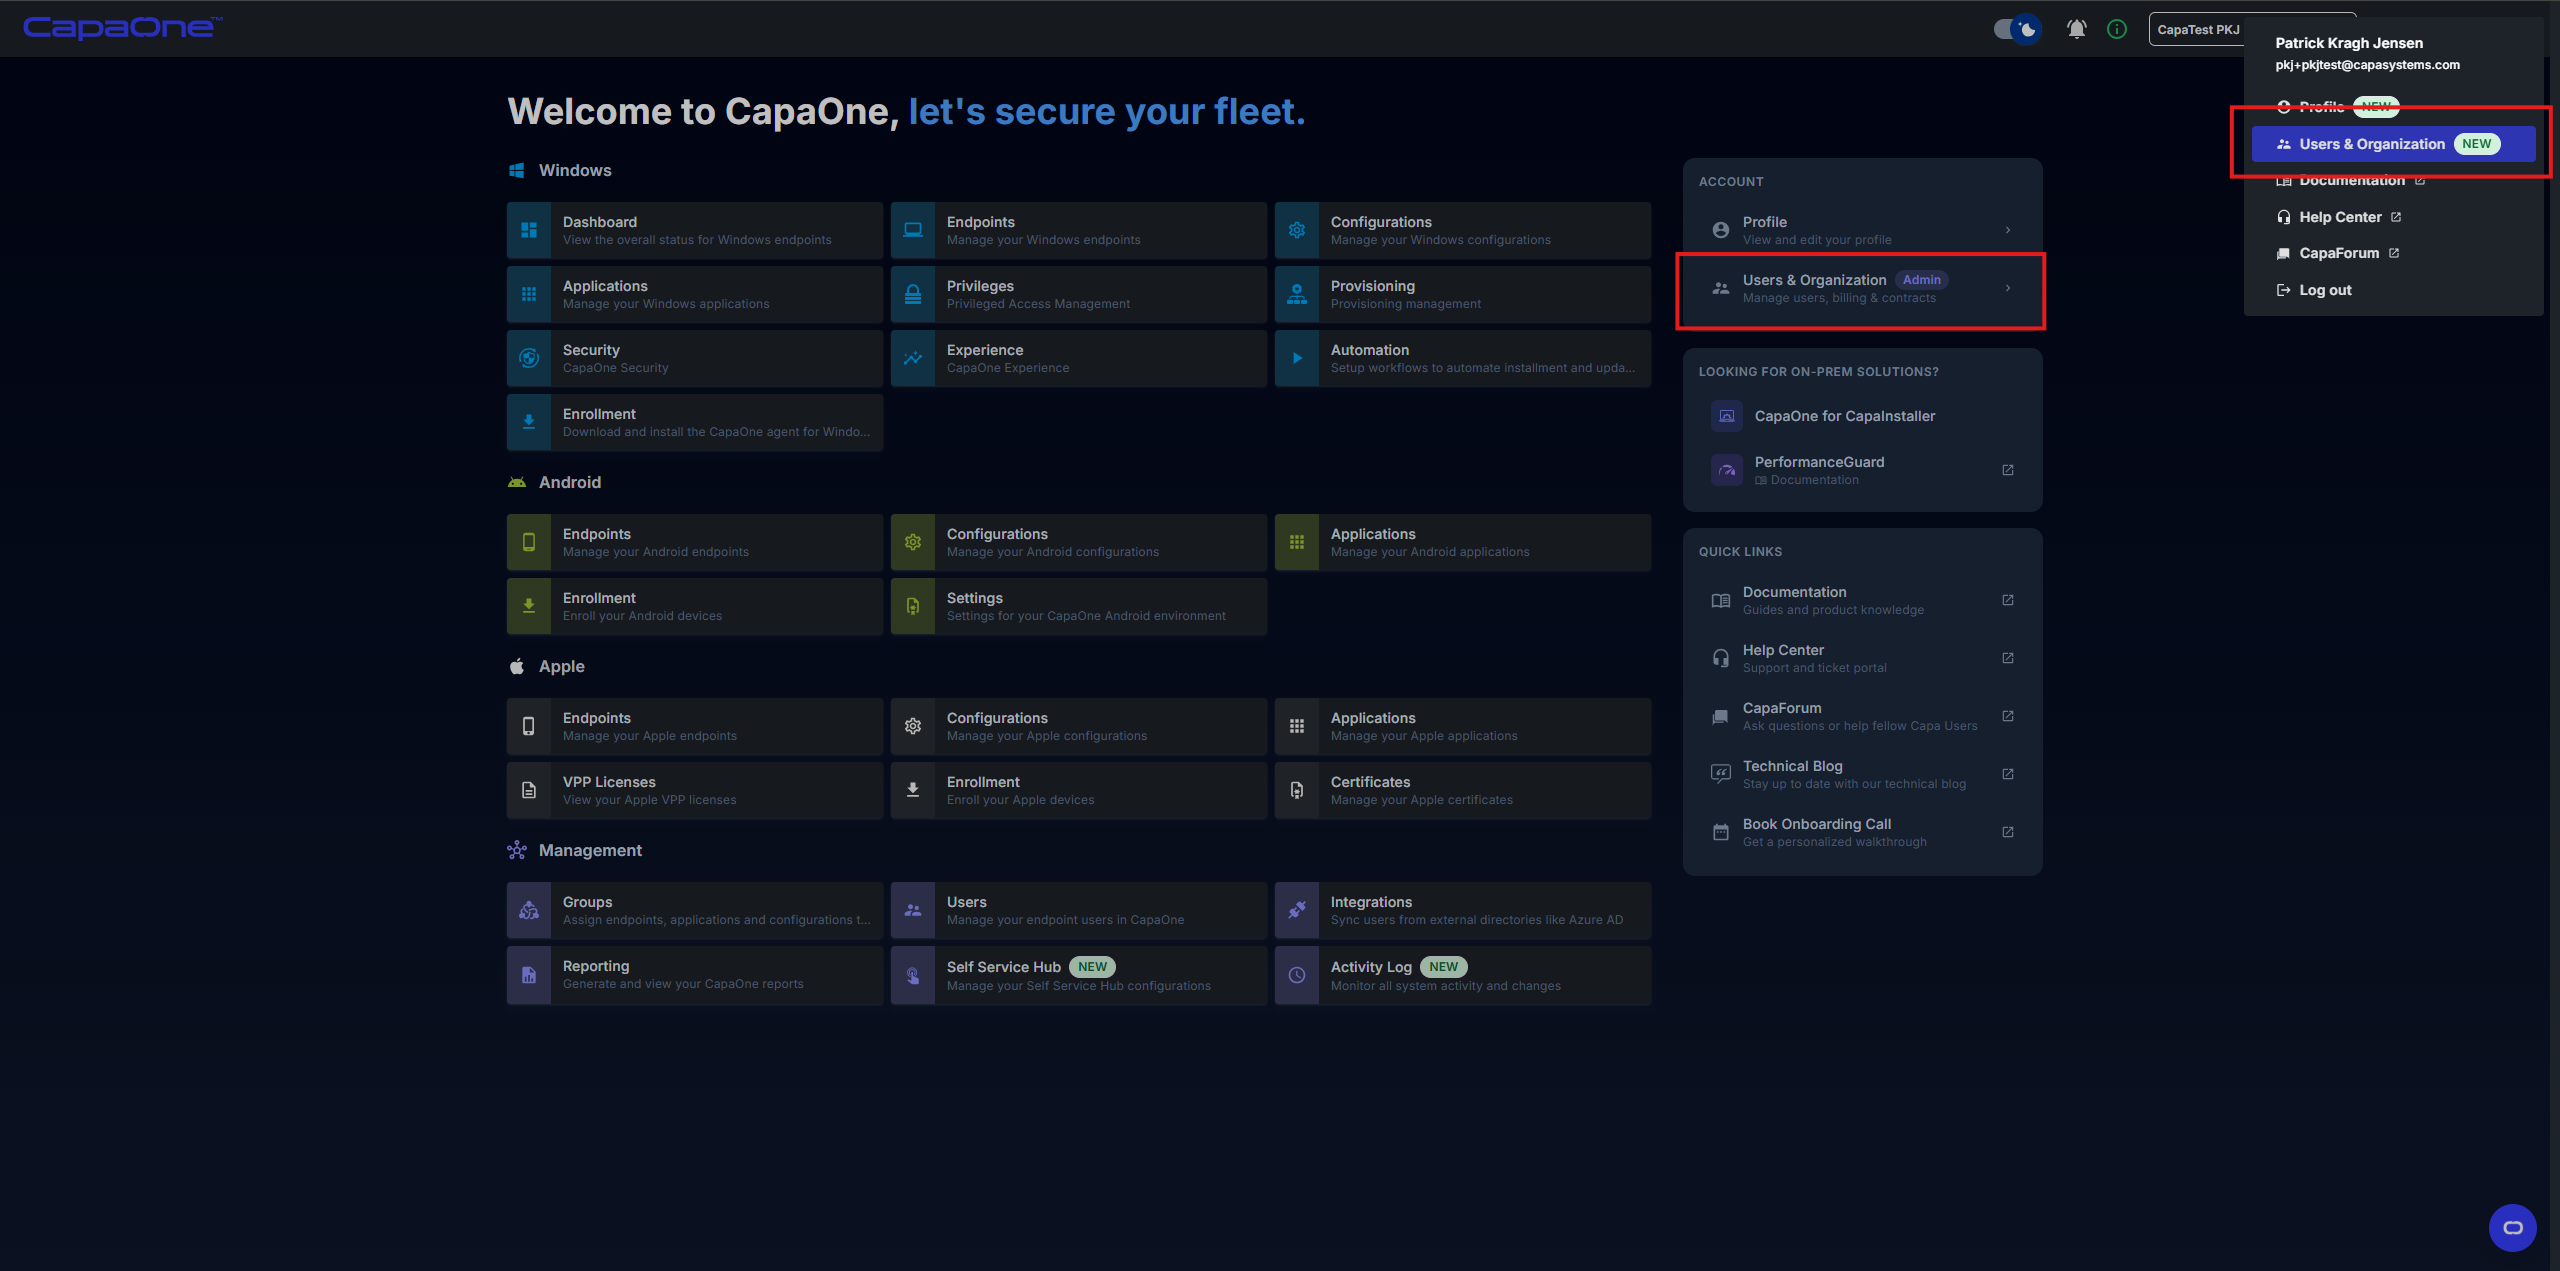The image size is (2560, 1271).
Task: Click Windows Applications grid icon
Action: coord(529,294)
